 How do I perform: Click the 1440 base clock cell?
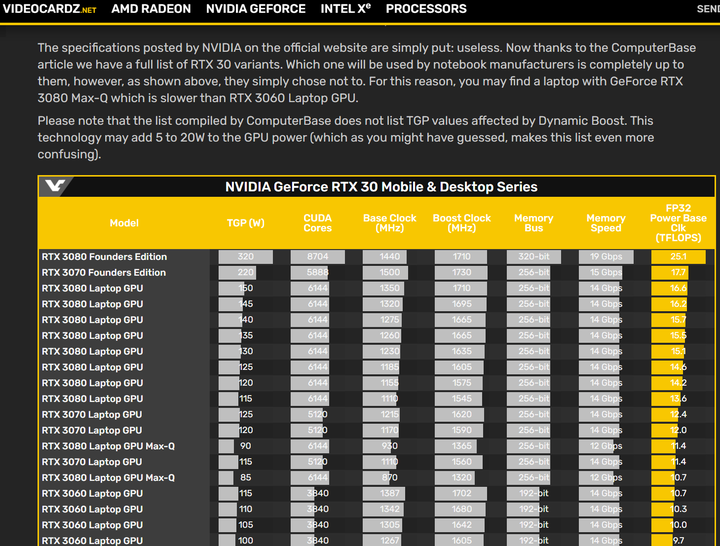pyautogui.click(x=389, y=257)
